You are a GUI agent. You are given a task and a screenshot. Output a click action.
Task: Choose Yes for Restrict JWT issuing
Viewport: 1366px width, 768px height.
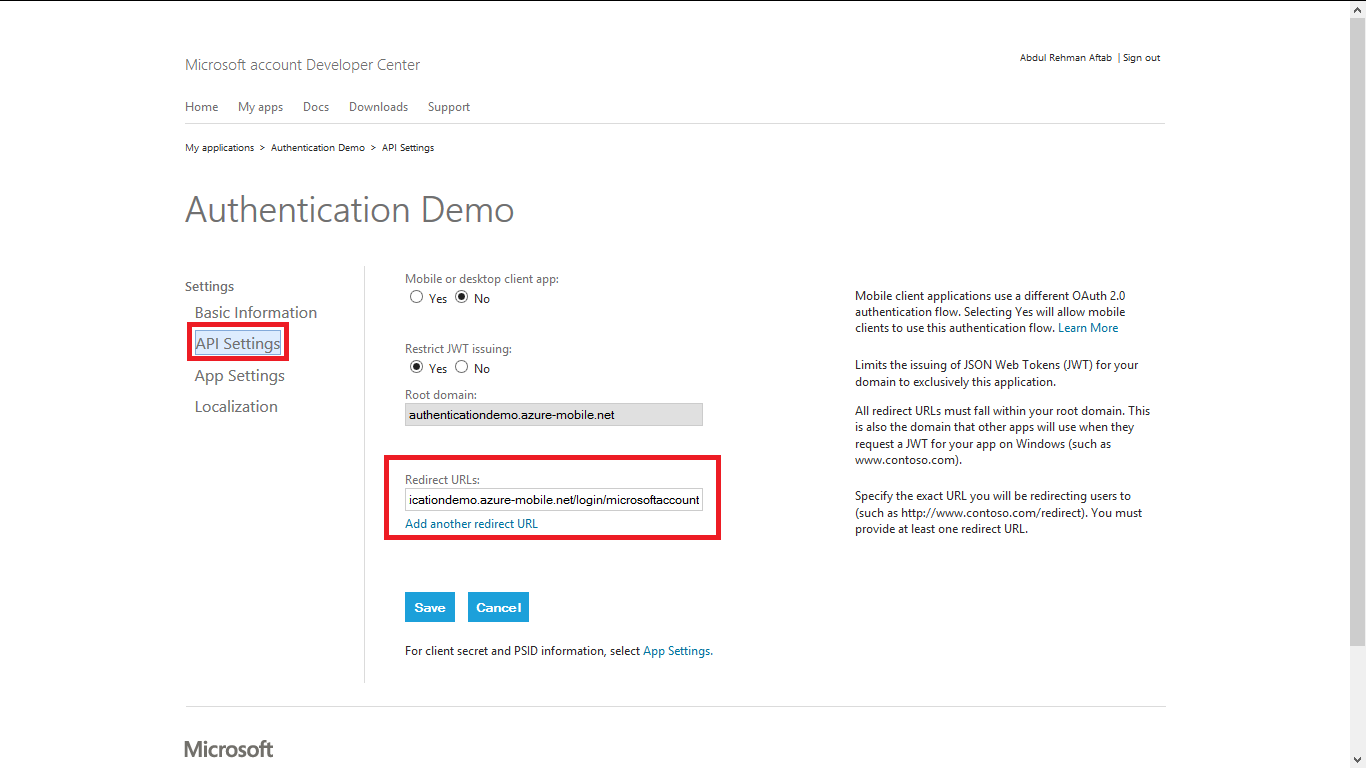coord(417,368)
